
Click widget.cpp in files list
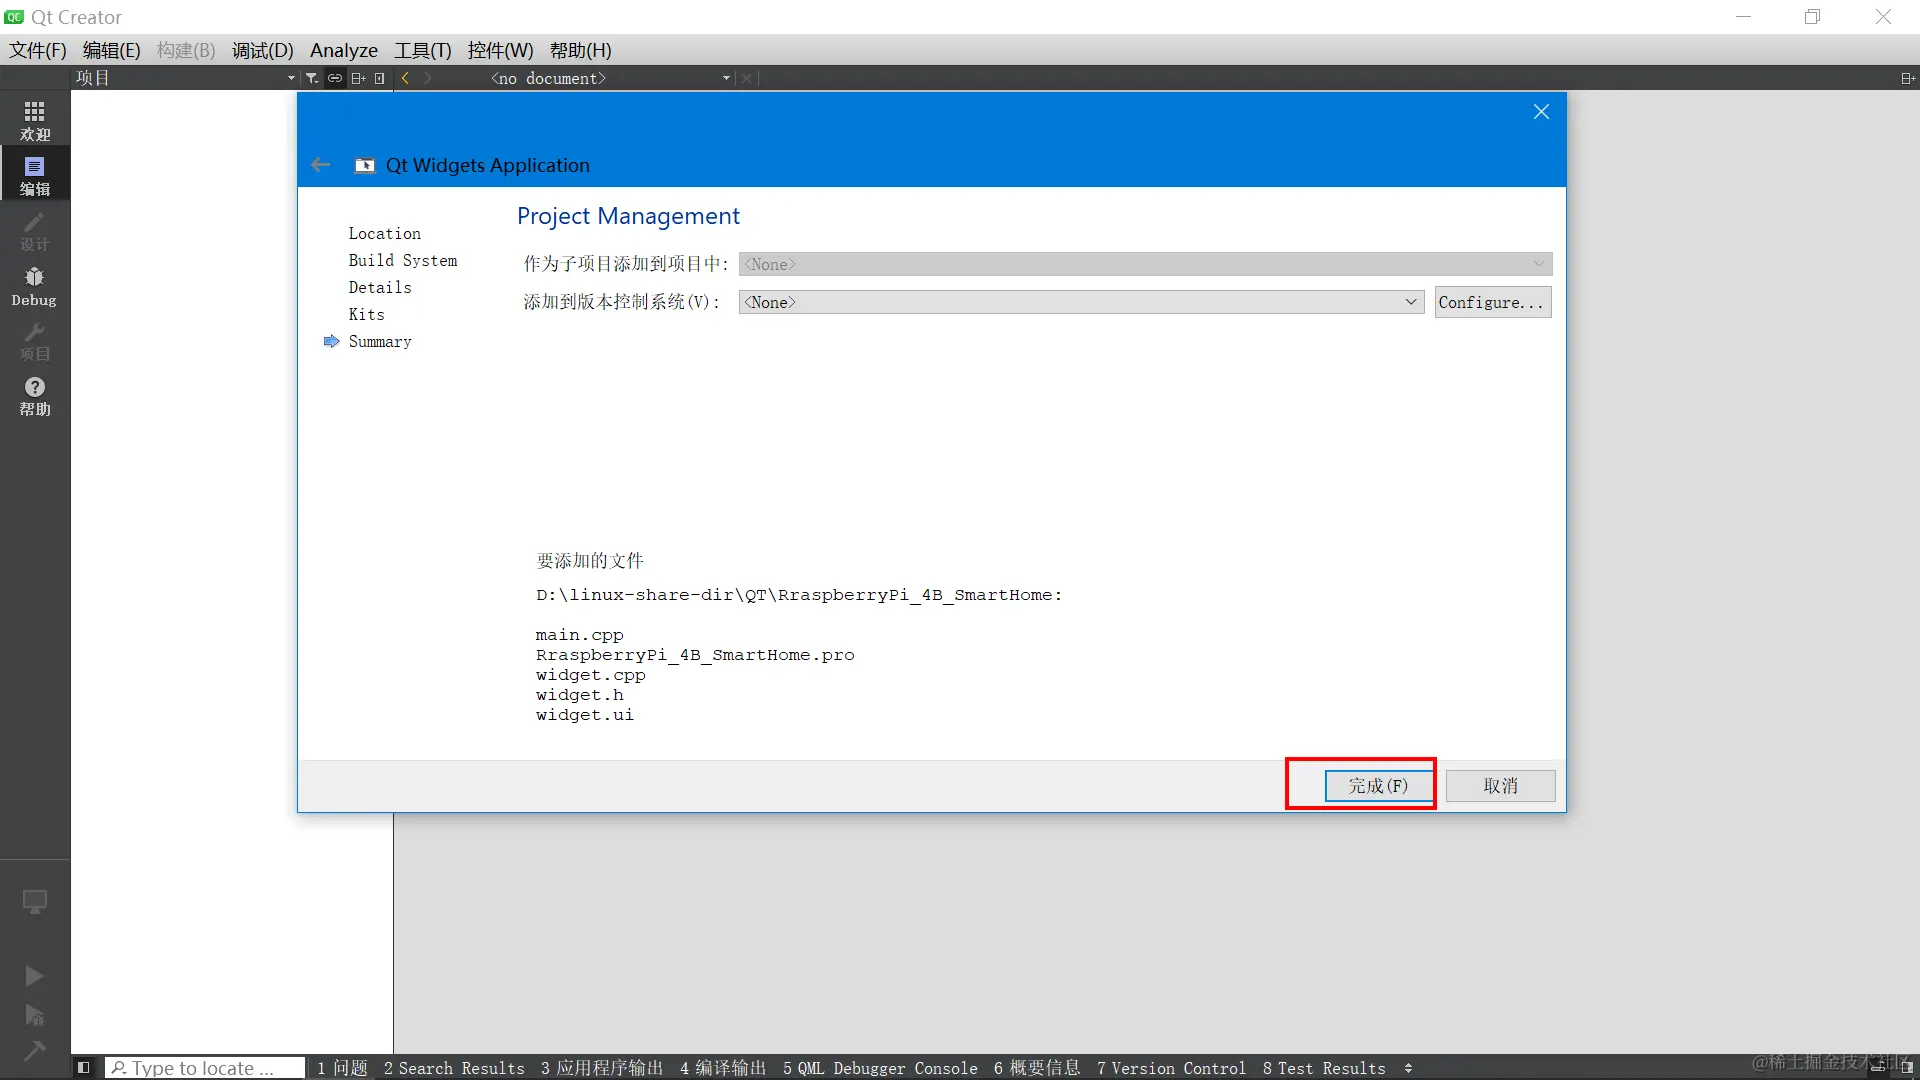(x=590, y=675)
